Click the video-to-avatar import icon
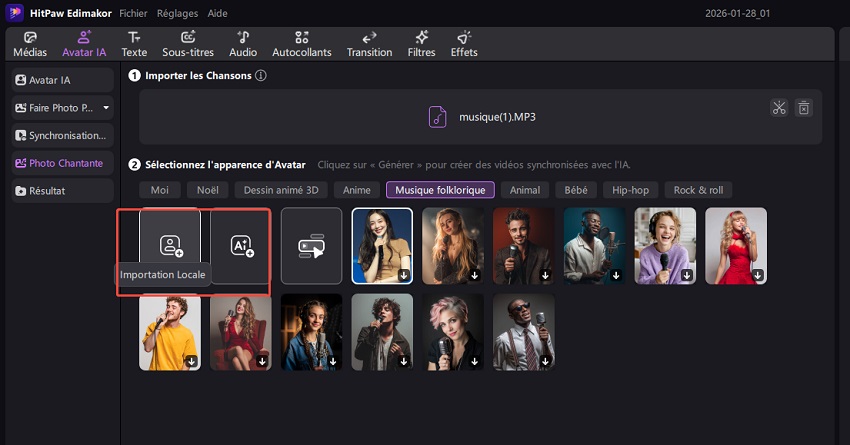Viewport: 850px width, 445px height. pyautogui.click(x=311, y=245)
